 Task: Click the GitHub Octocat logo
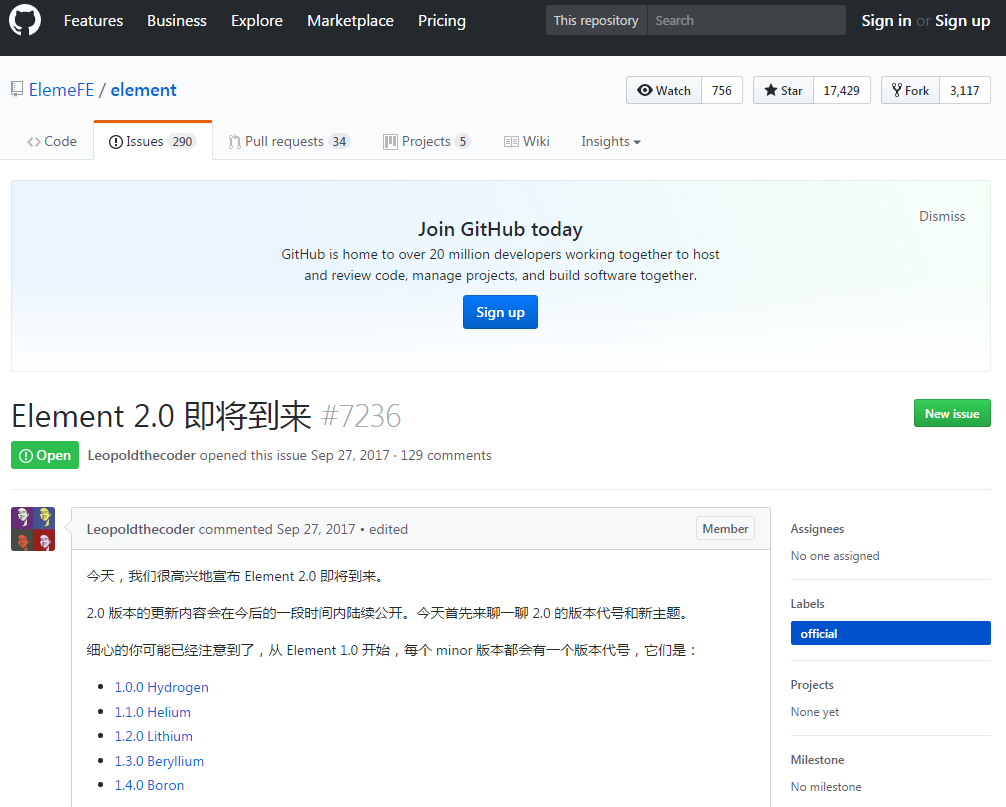25,20
